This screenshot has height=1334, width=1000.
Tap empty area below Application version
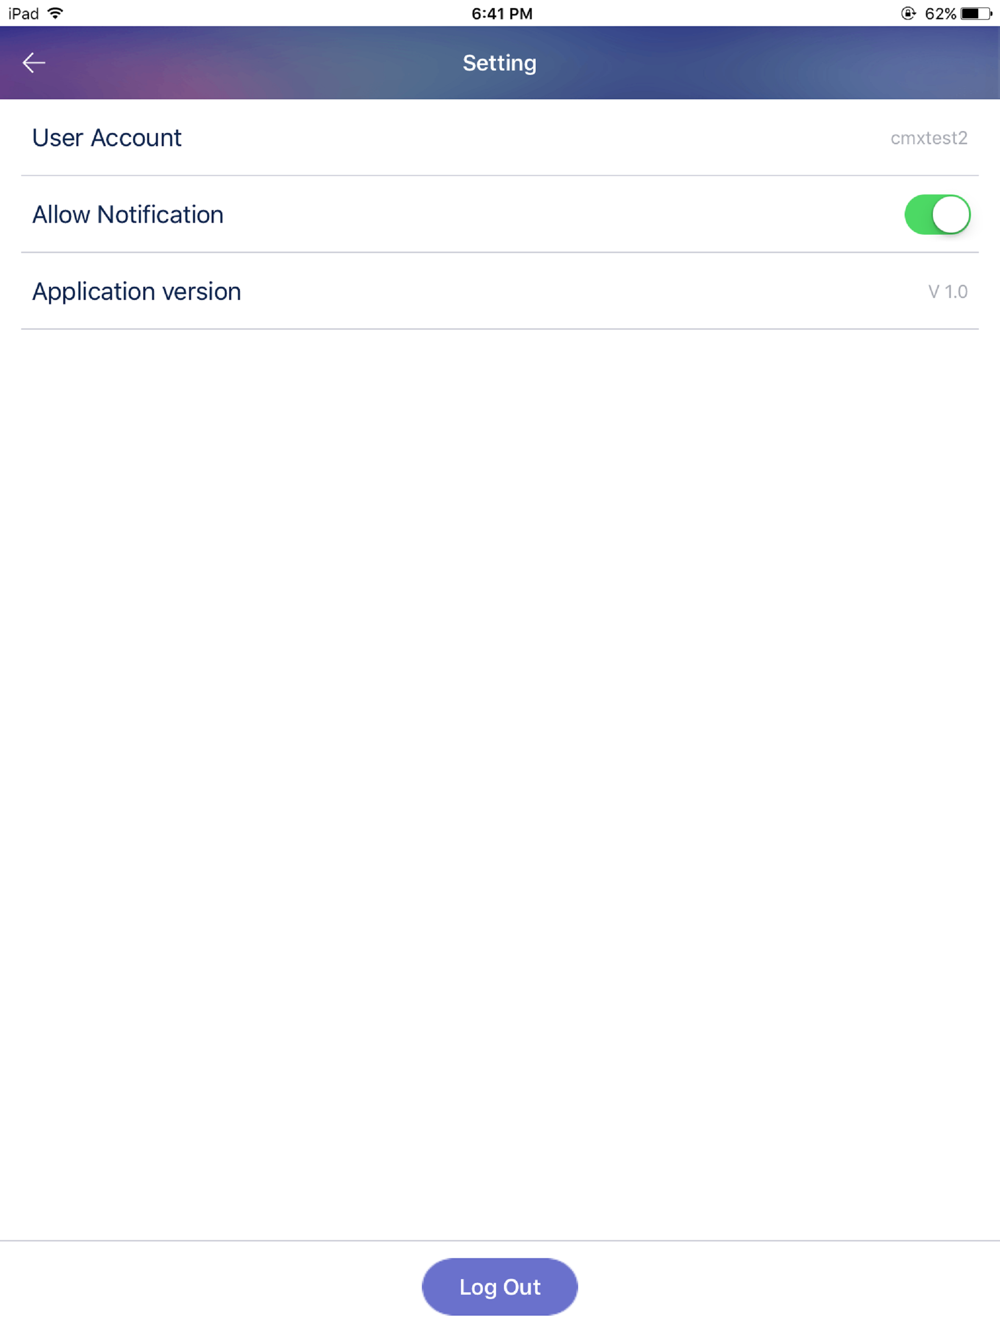pyautogui.click(x=500, y=780)
